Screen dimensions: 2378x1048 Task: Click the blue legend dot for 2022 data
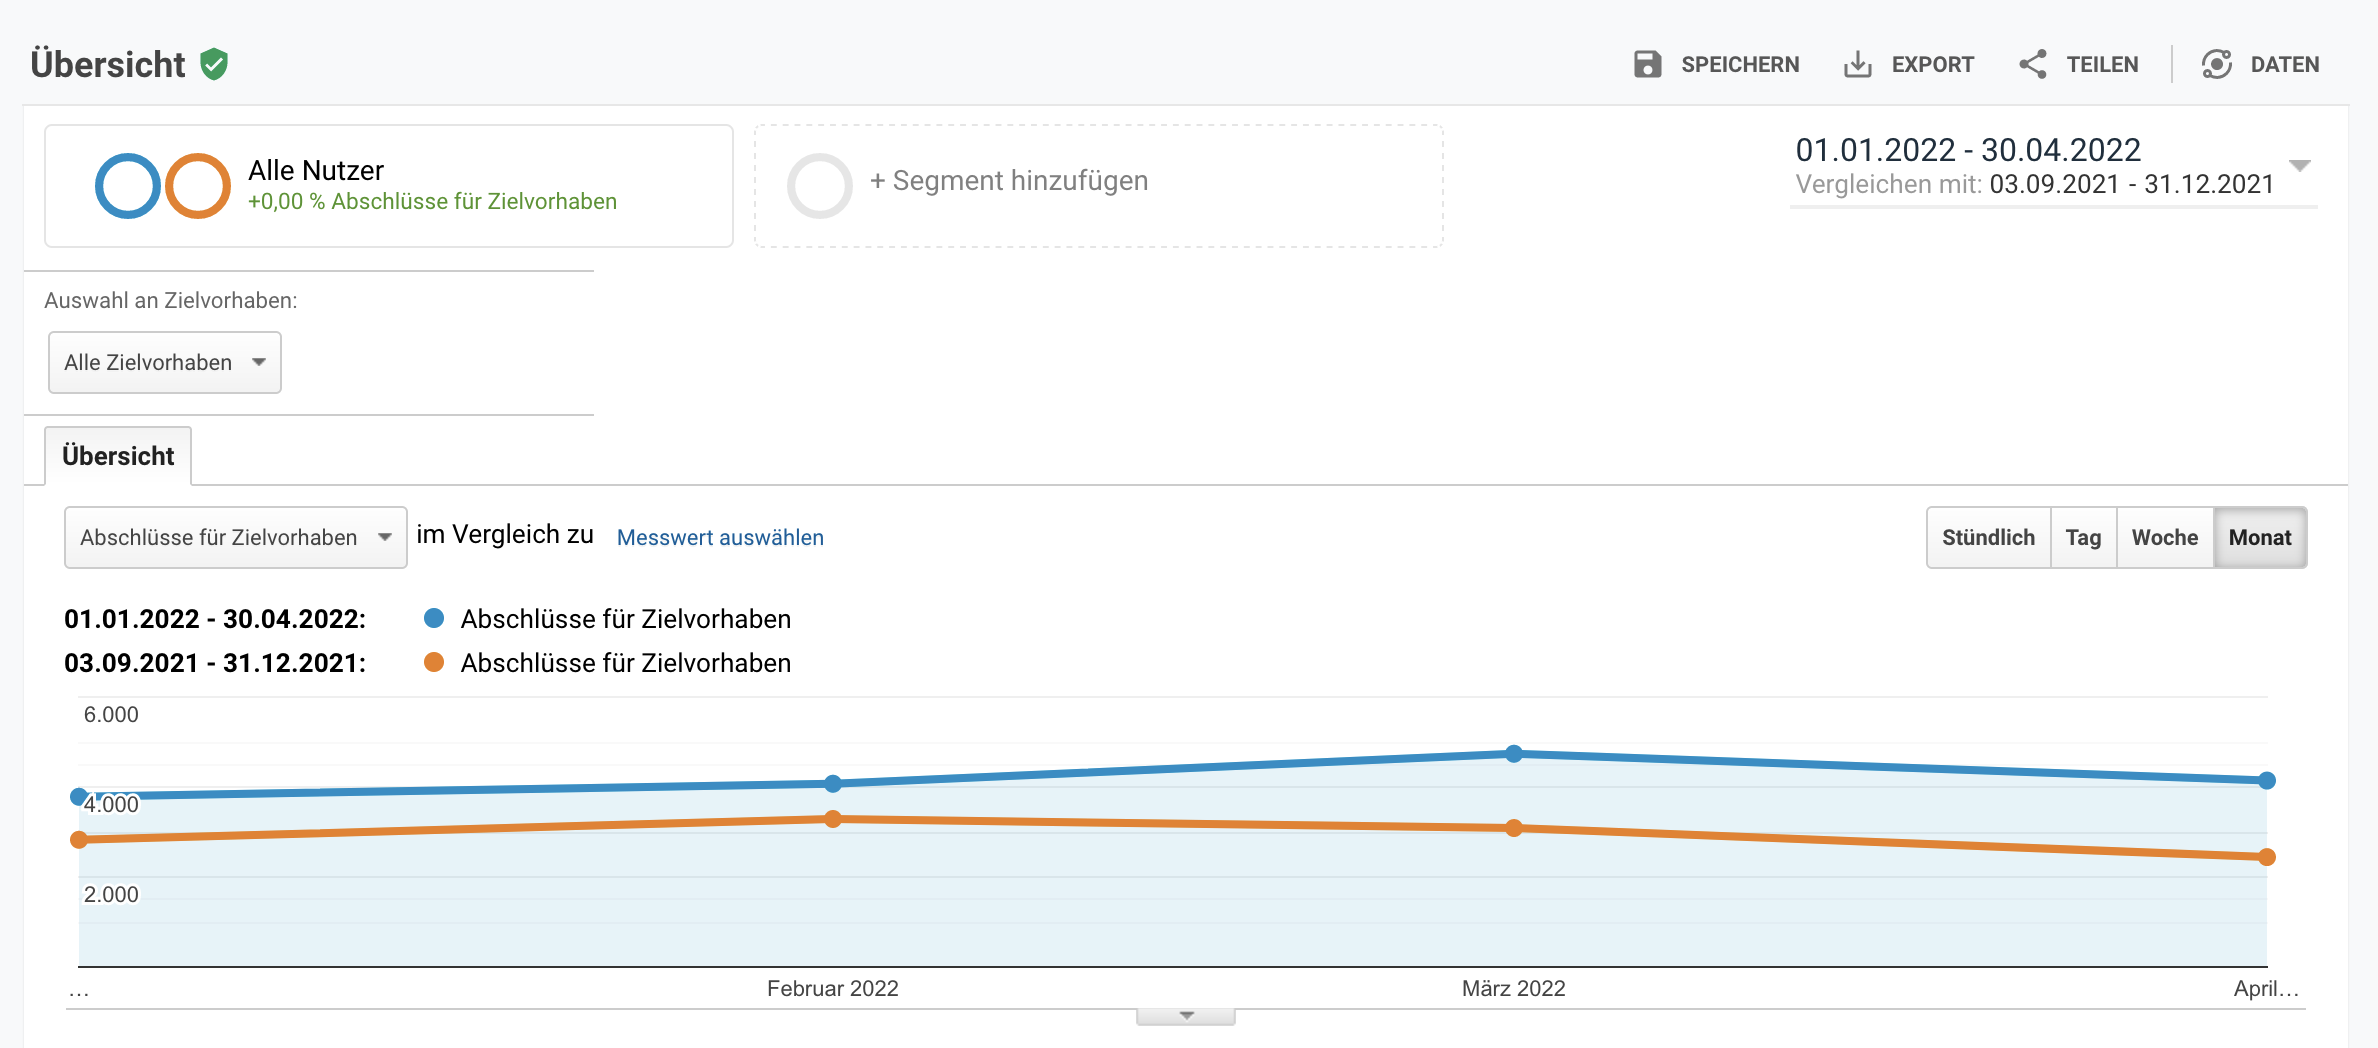click(x=434, y=618)
